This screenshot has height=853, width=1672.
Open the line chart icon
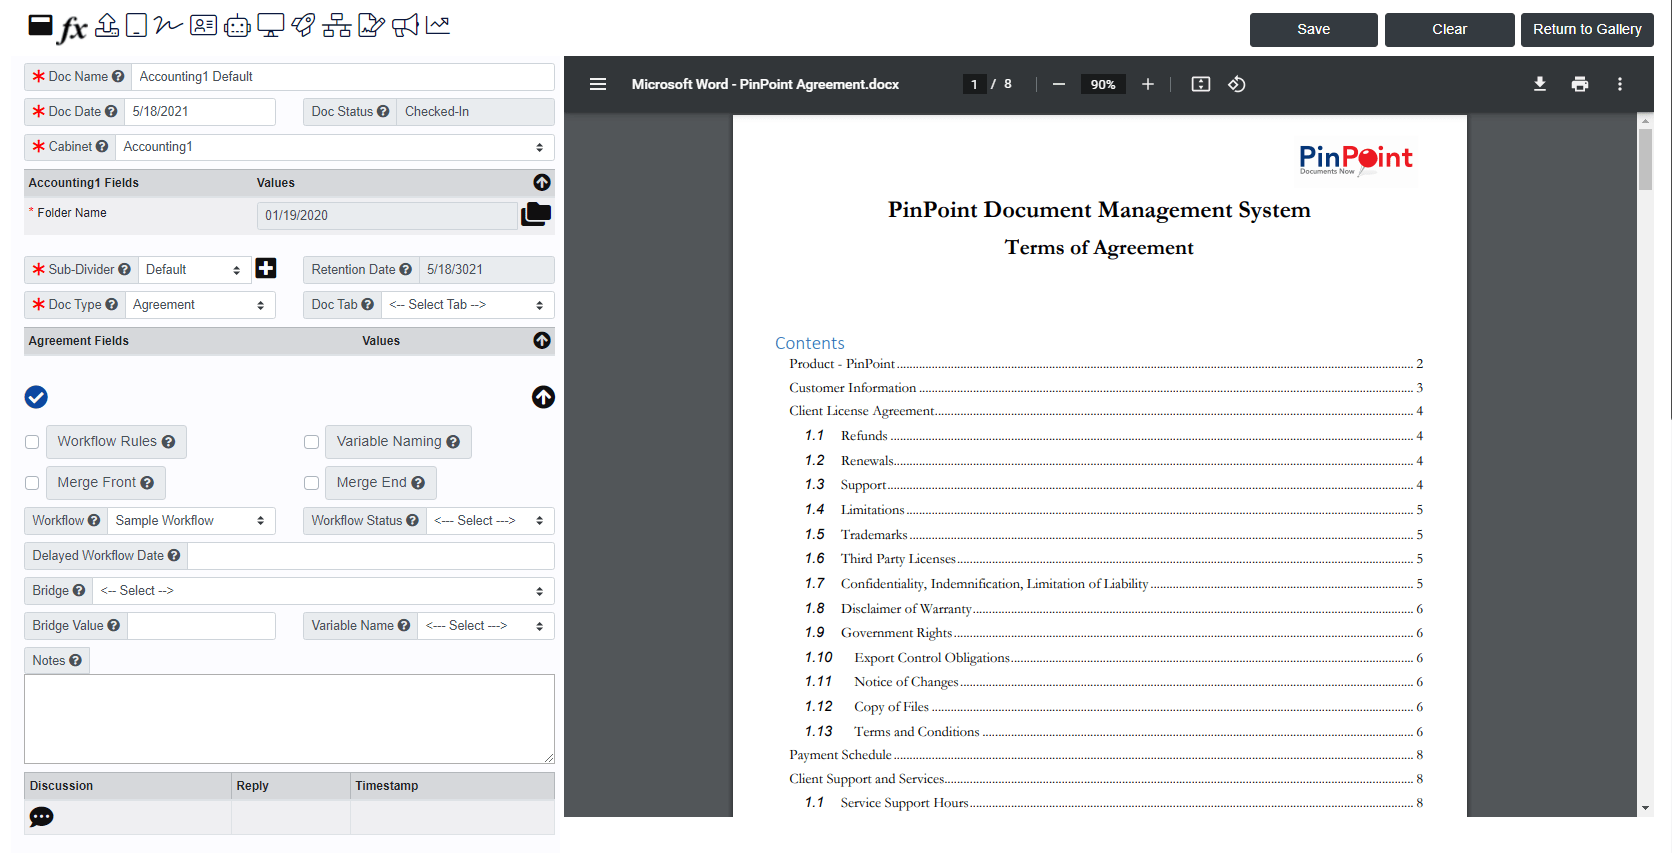(x=438, y=25)
